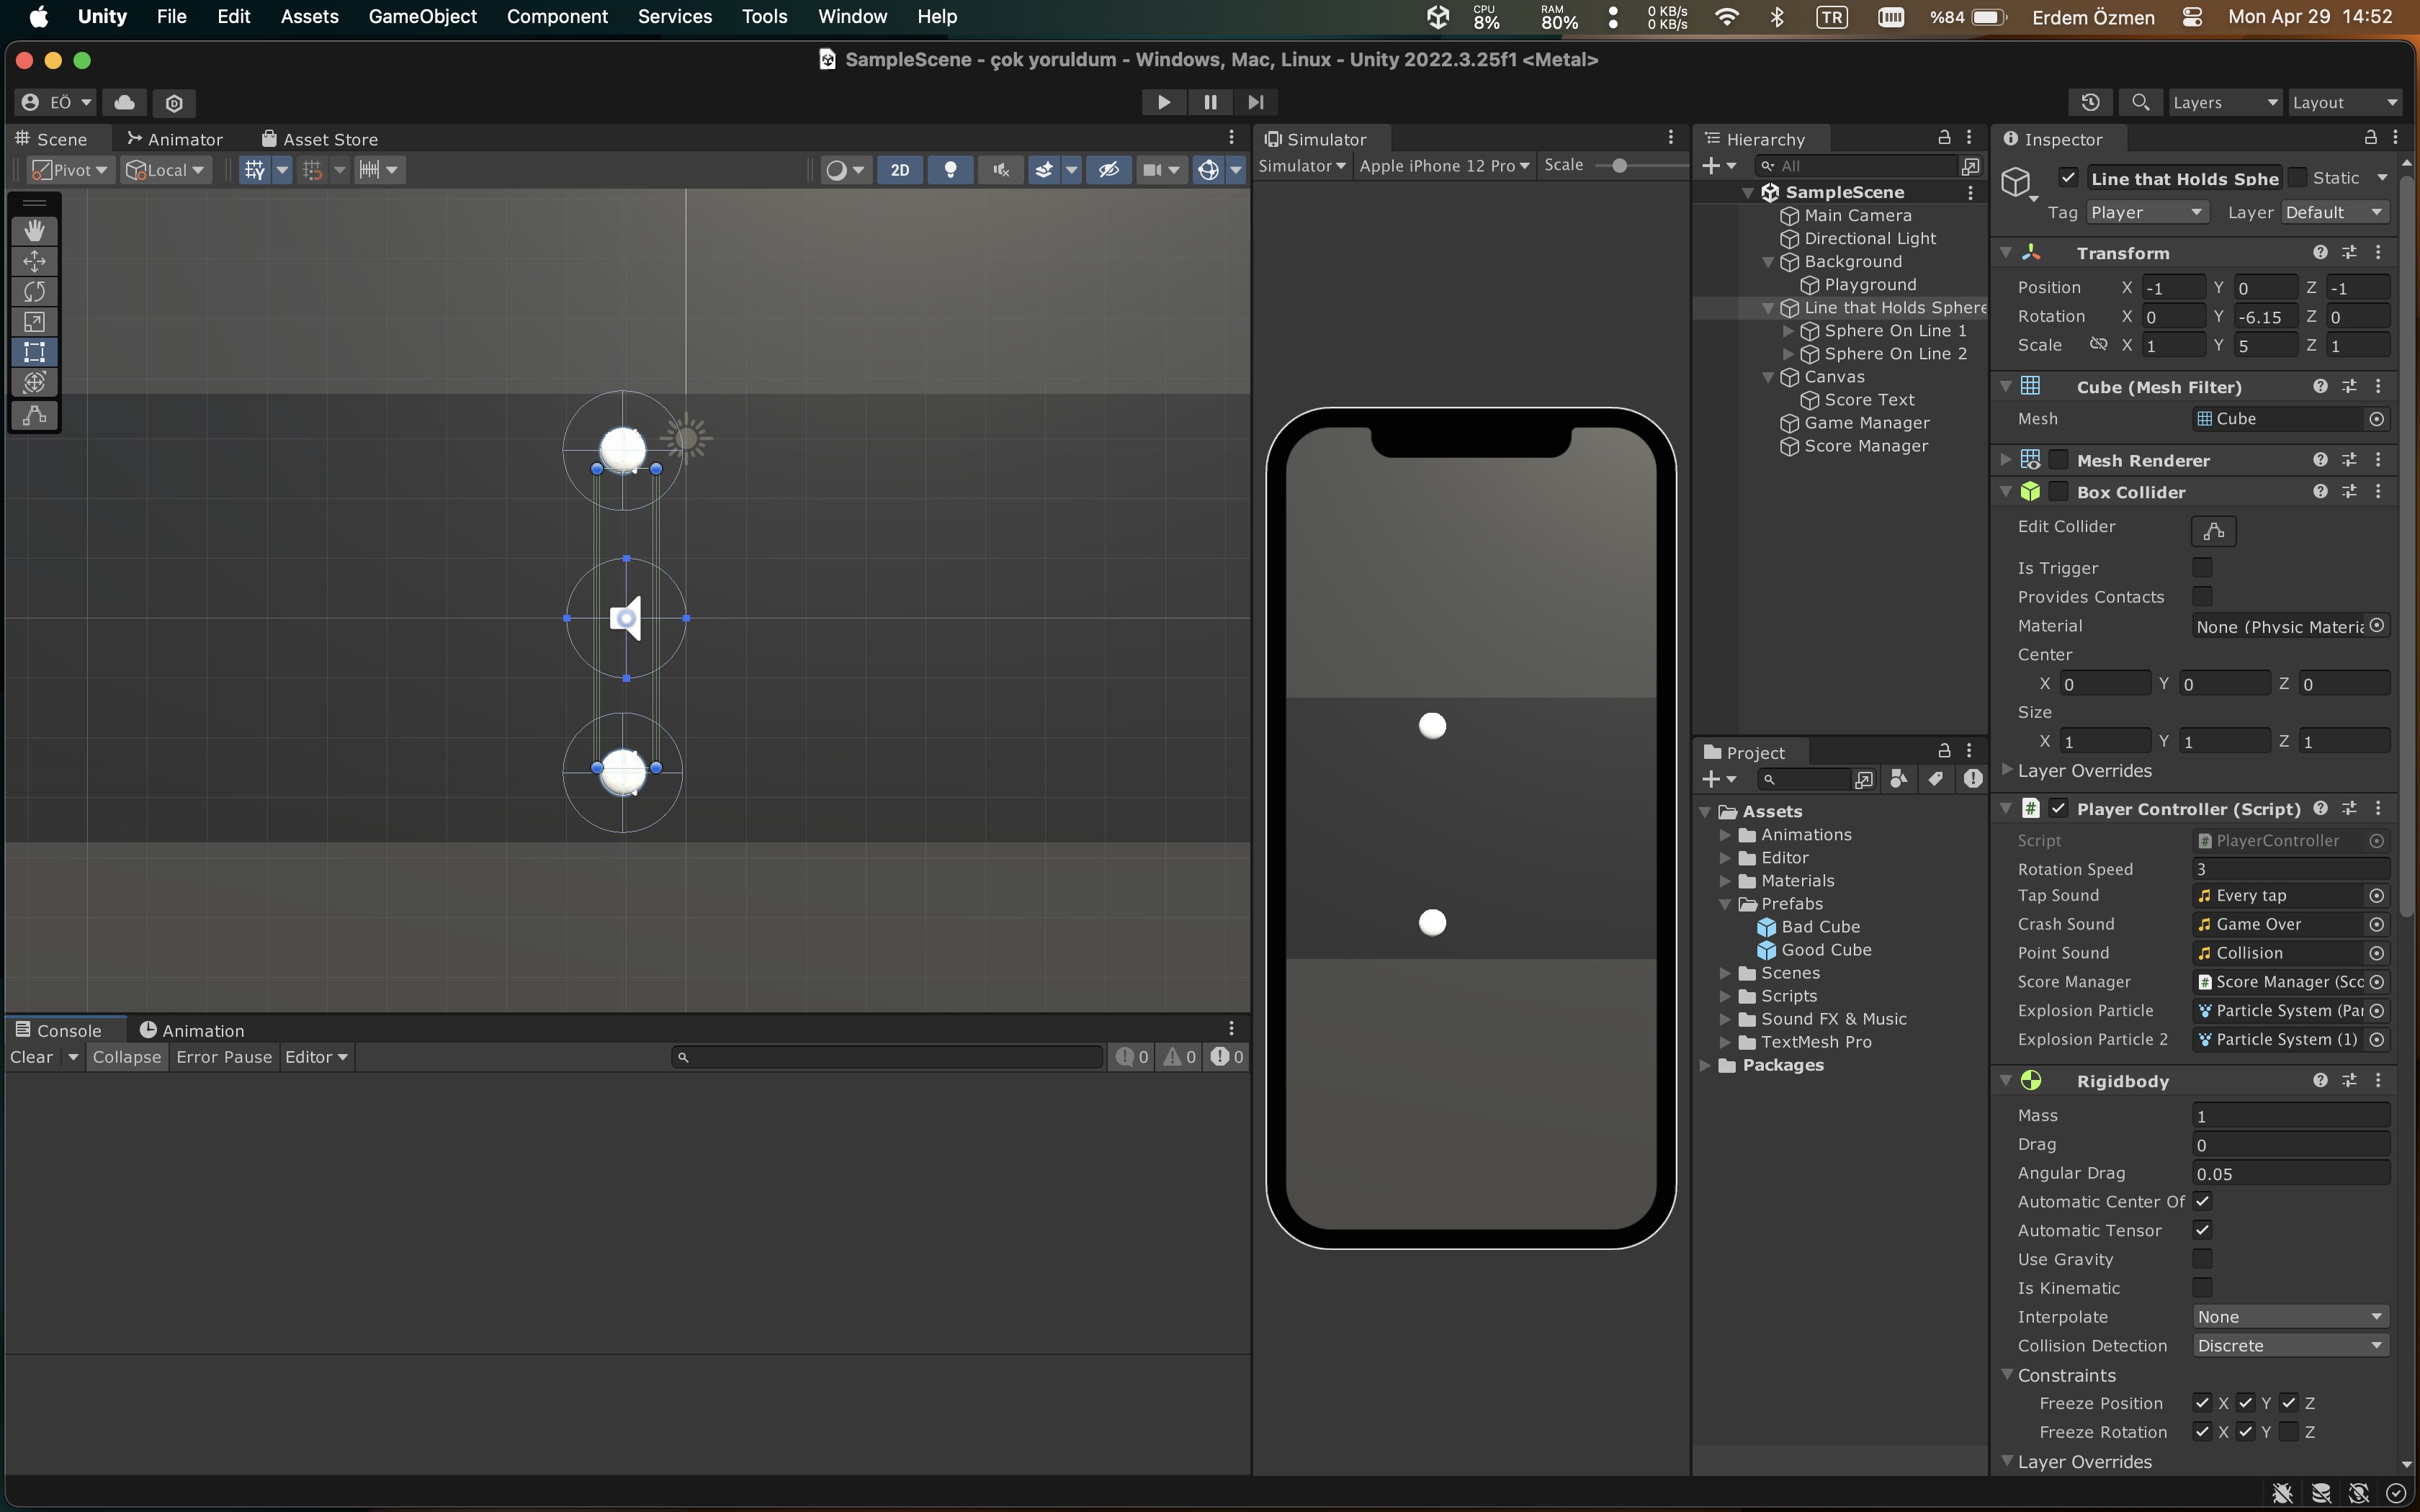Open the Tag dropdown set to Player
Screen dimensions: 2420x1512
click(2145, 212)
